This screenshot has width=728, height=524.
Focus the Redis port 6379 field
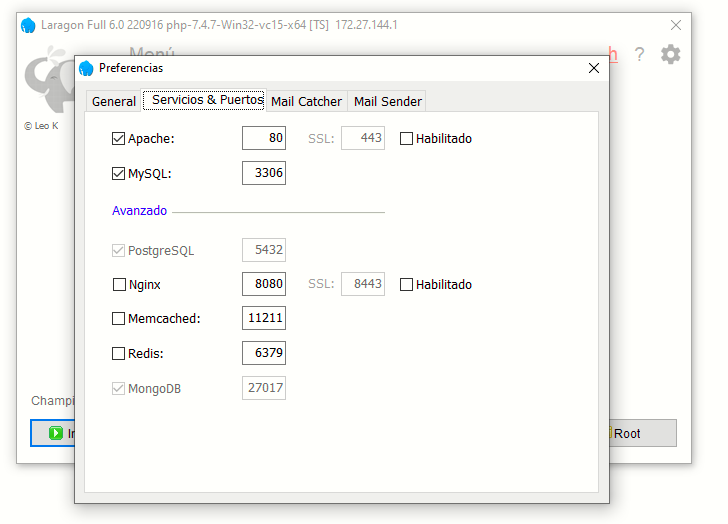point(264,353)
